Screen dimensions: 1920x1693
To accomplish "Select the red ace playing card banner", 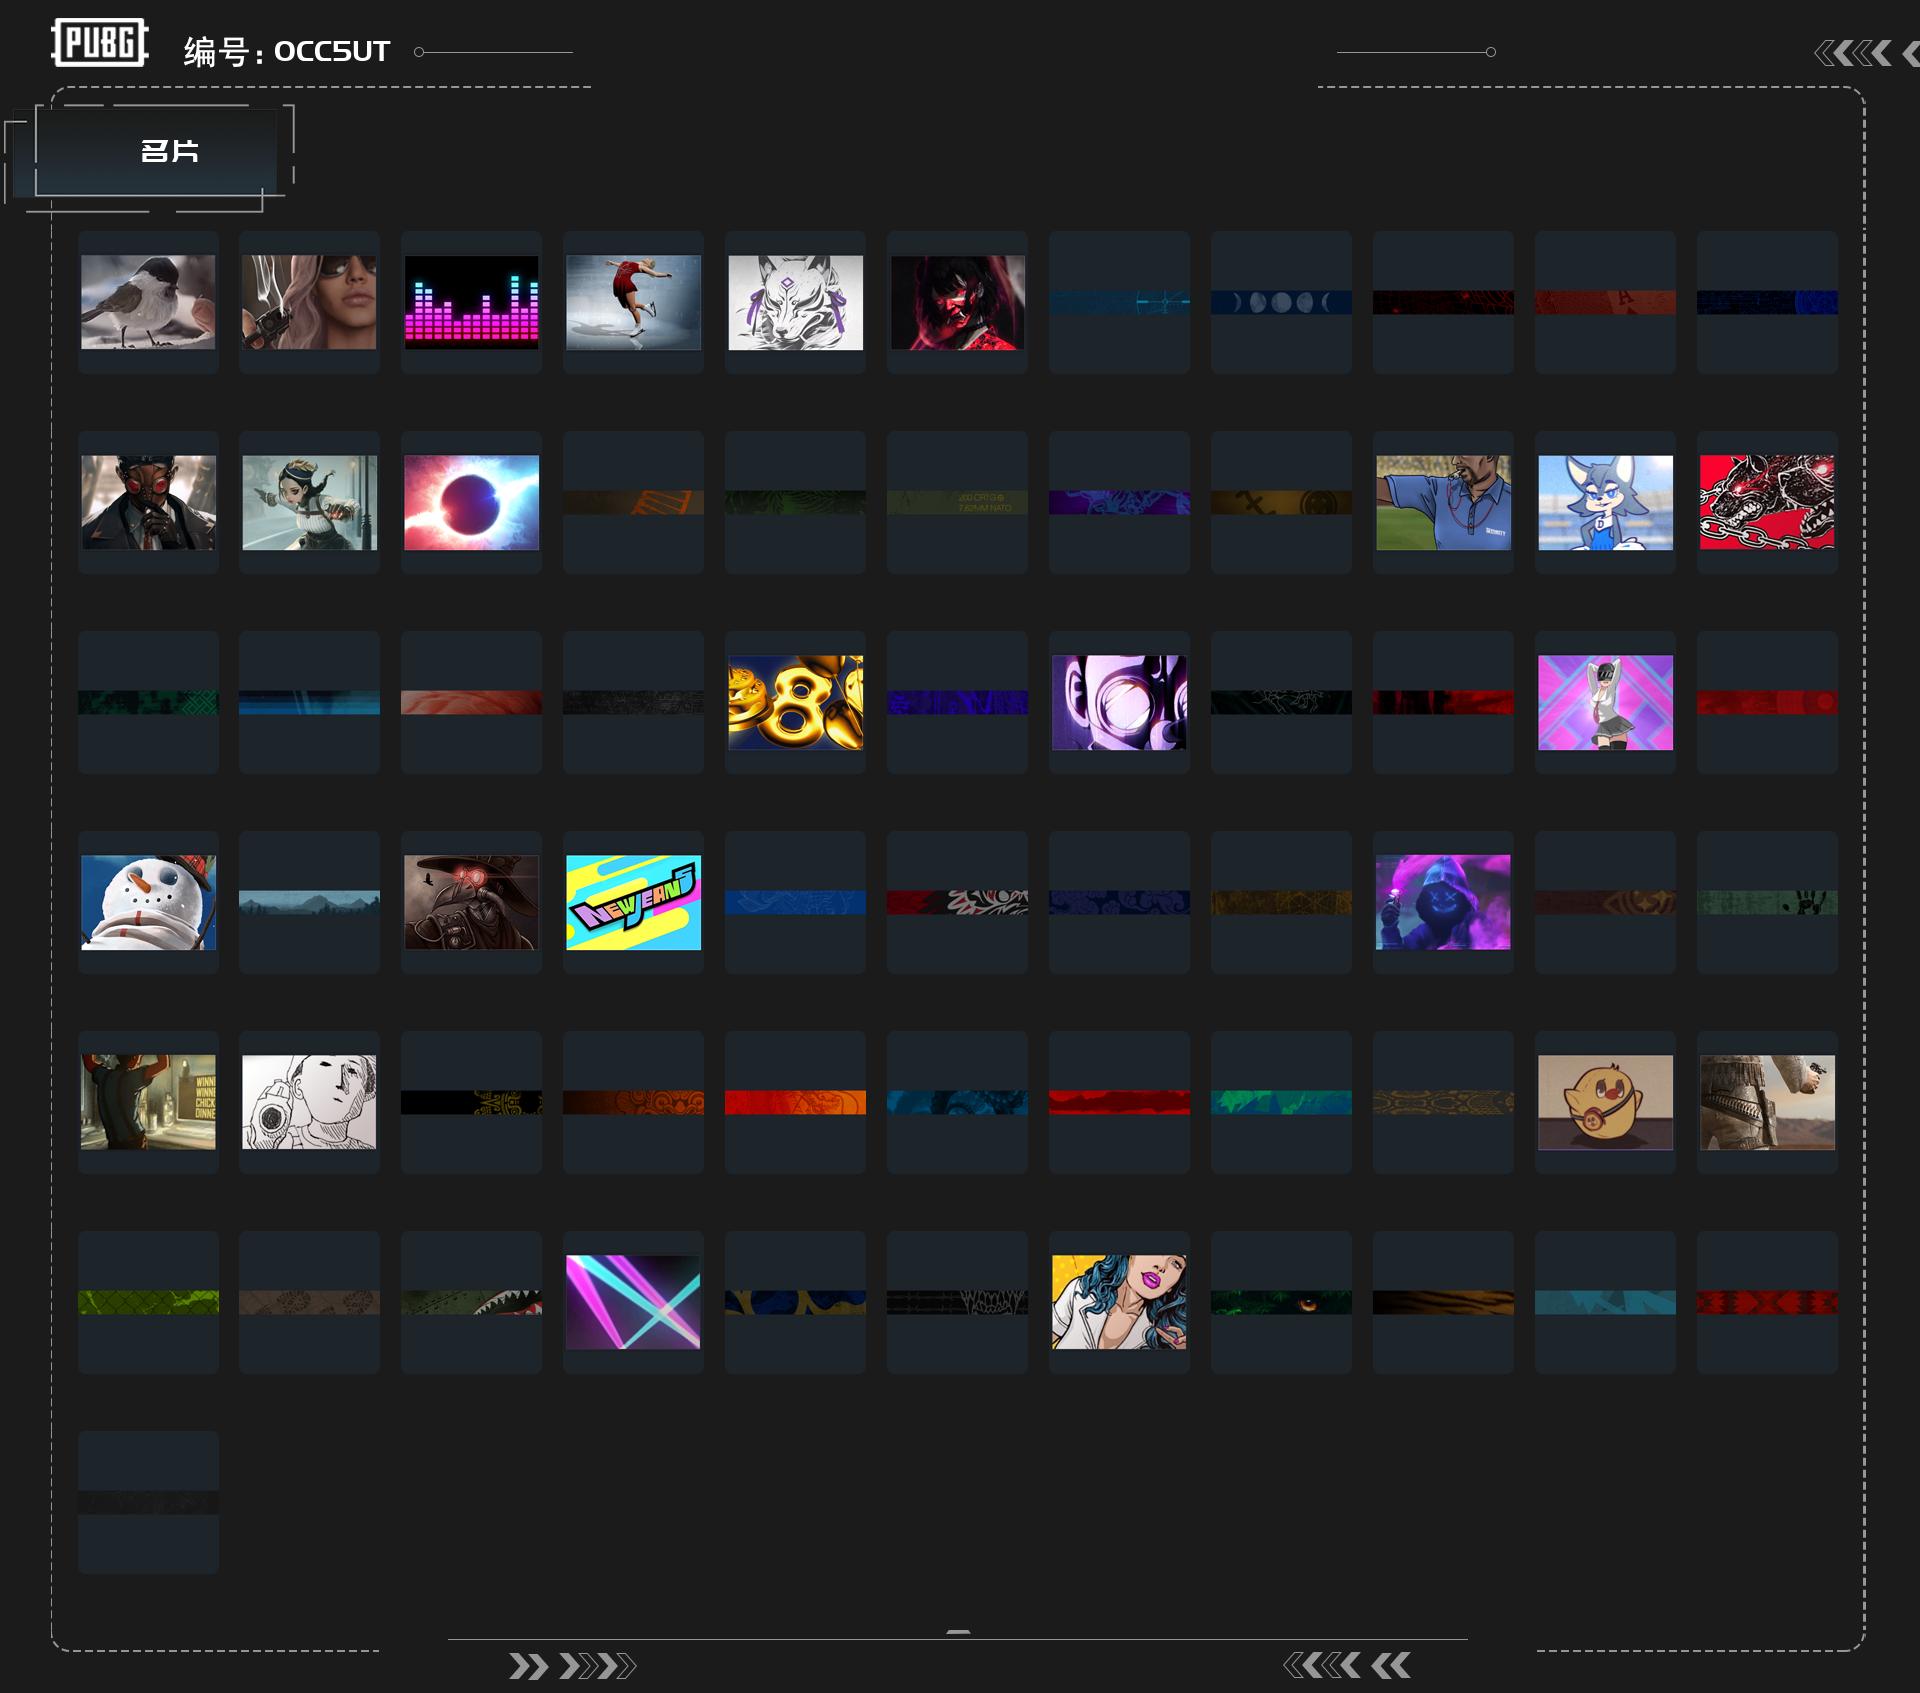I will coord(1606,302).
